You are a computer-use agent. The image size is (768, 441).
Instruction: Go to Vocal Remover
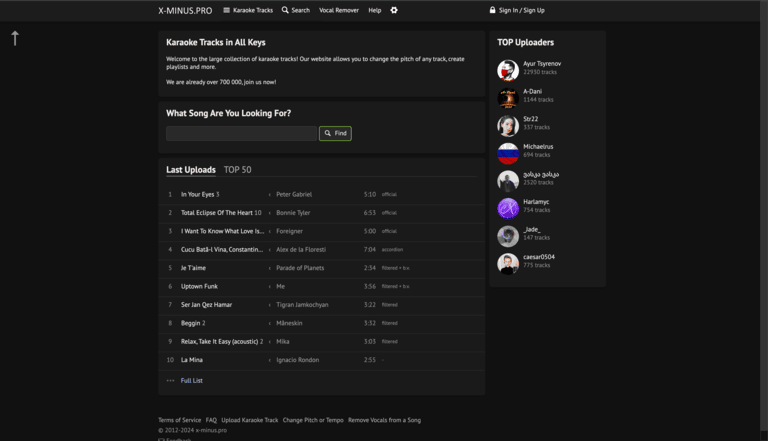tap(339, 10)
